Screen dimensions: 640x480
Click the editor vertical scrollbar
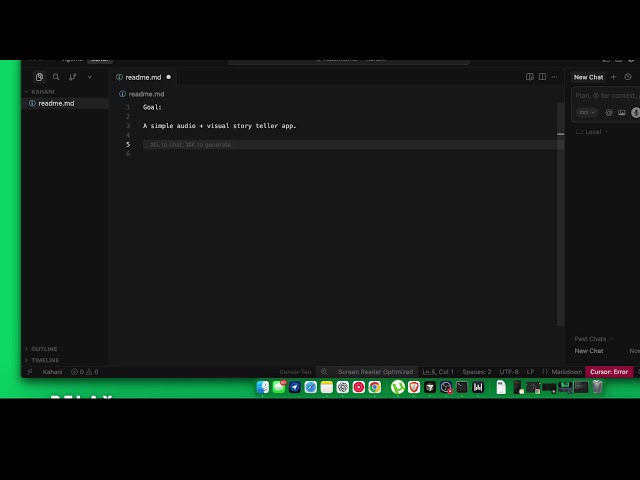point(560,214)
